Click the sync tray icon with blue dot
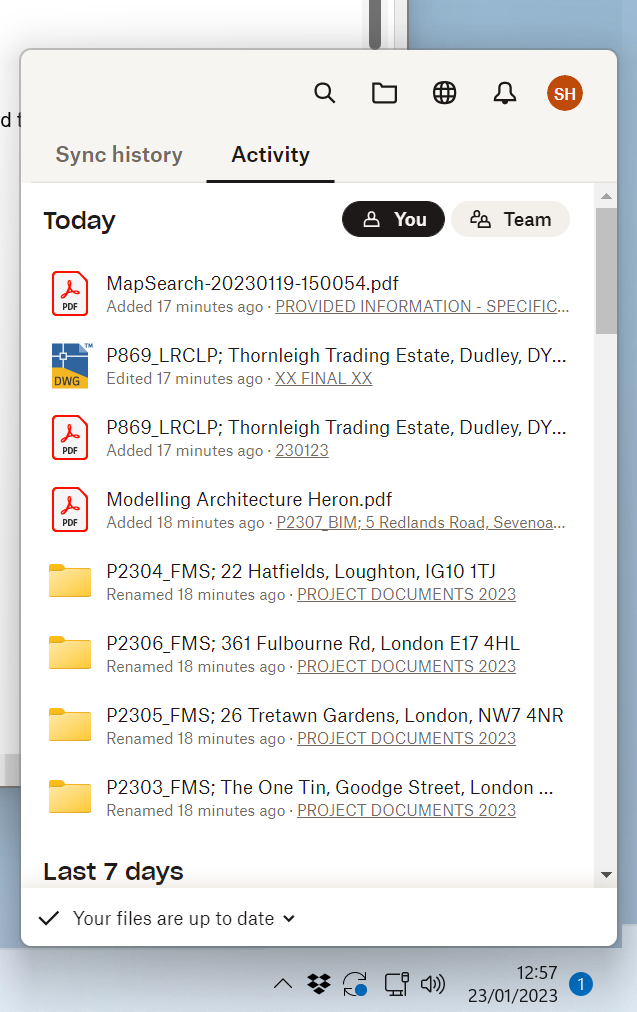The width and height of the screenshot is (637, 1012). (x=355, y=984)
